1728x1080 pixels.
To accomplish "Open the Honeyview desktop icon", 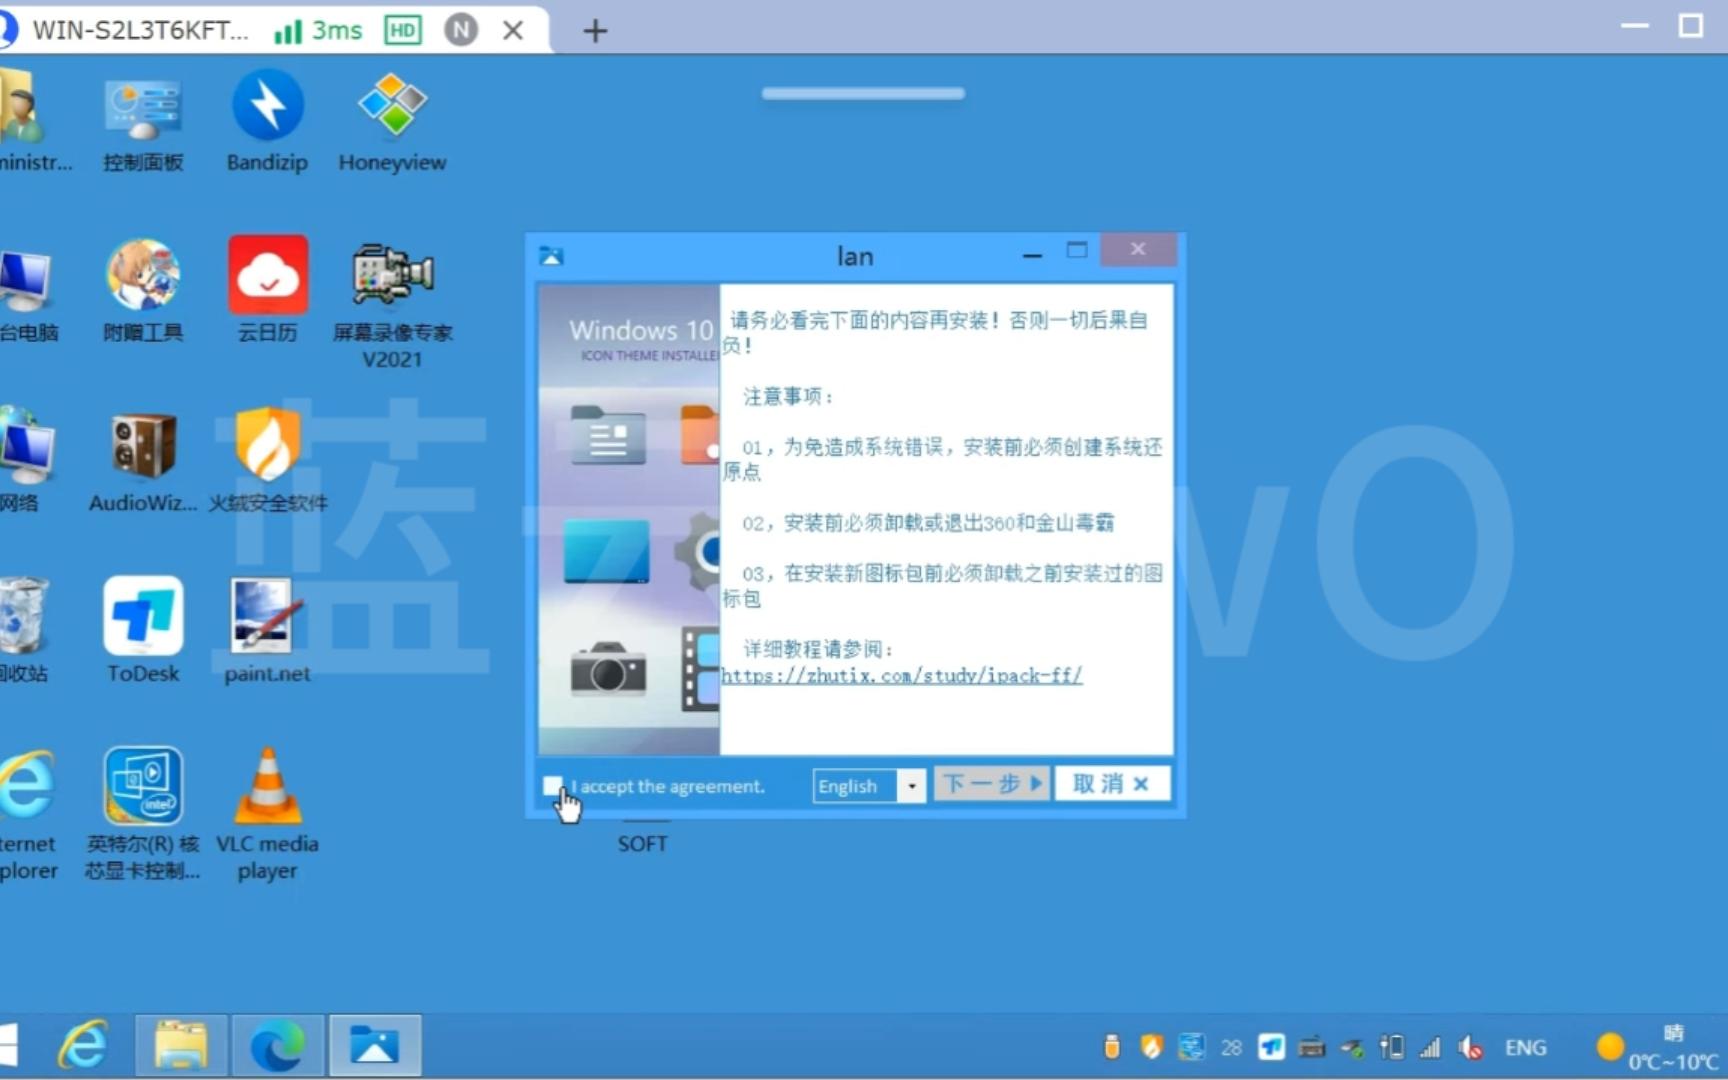I will point(392,122).
